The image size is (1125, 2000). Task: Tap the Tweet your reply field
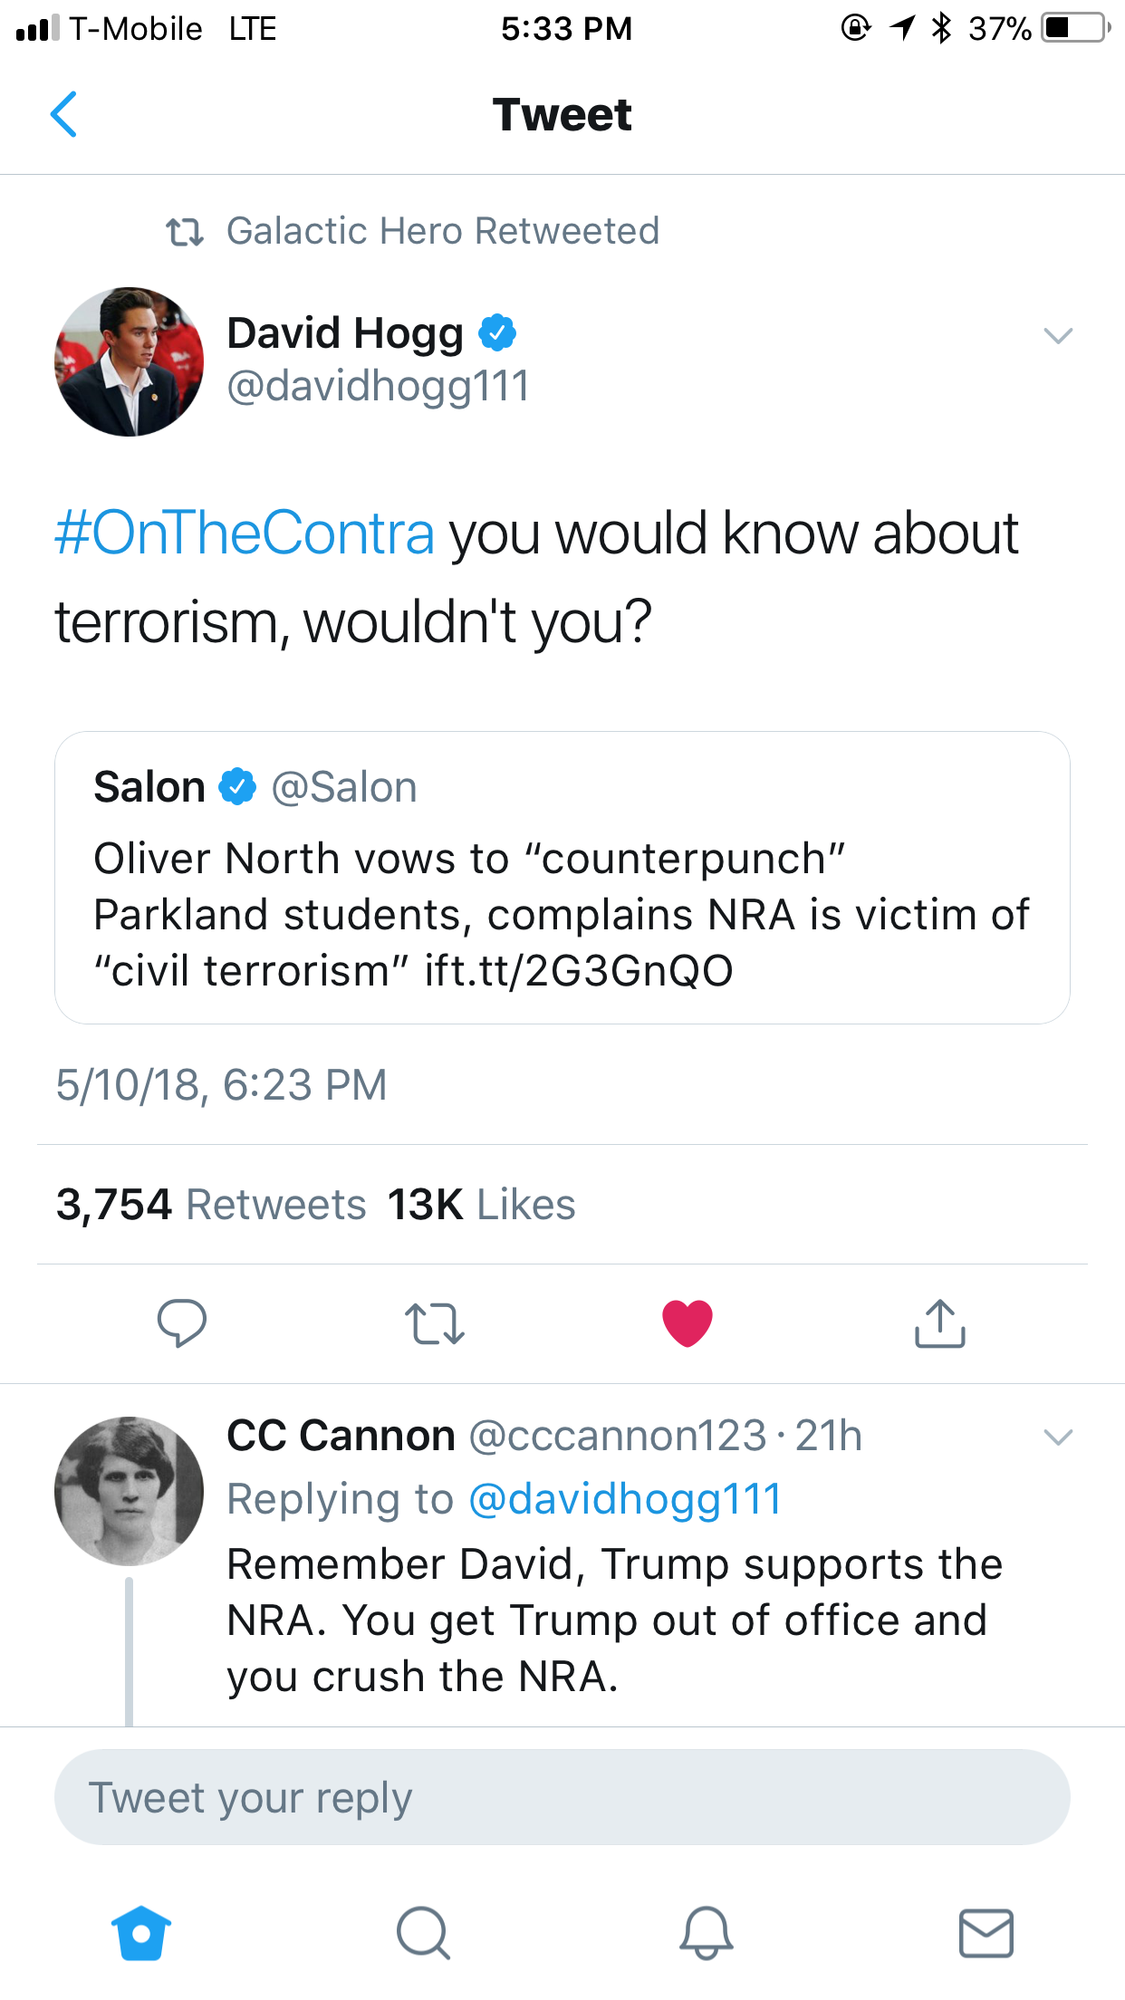pos(562,1797)
